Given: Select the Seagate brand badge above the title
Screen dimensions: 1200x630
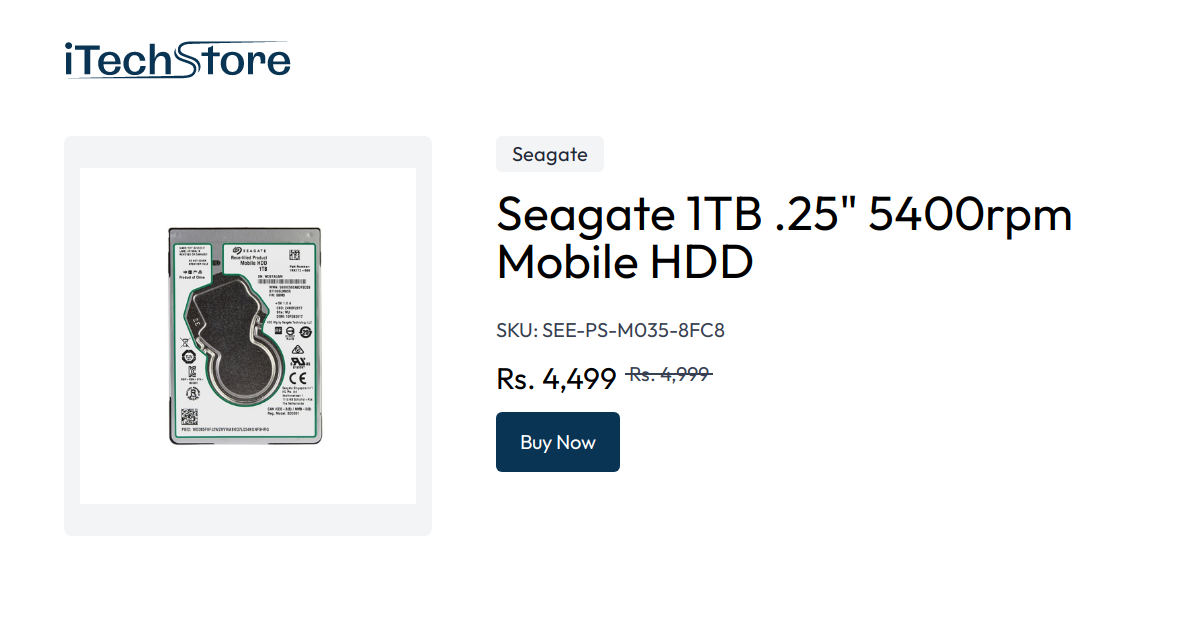Looking at the screenshot, I should 549,154.
